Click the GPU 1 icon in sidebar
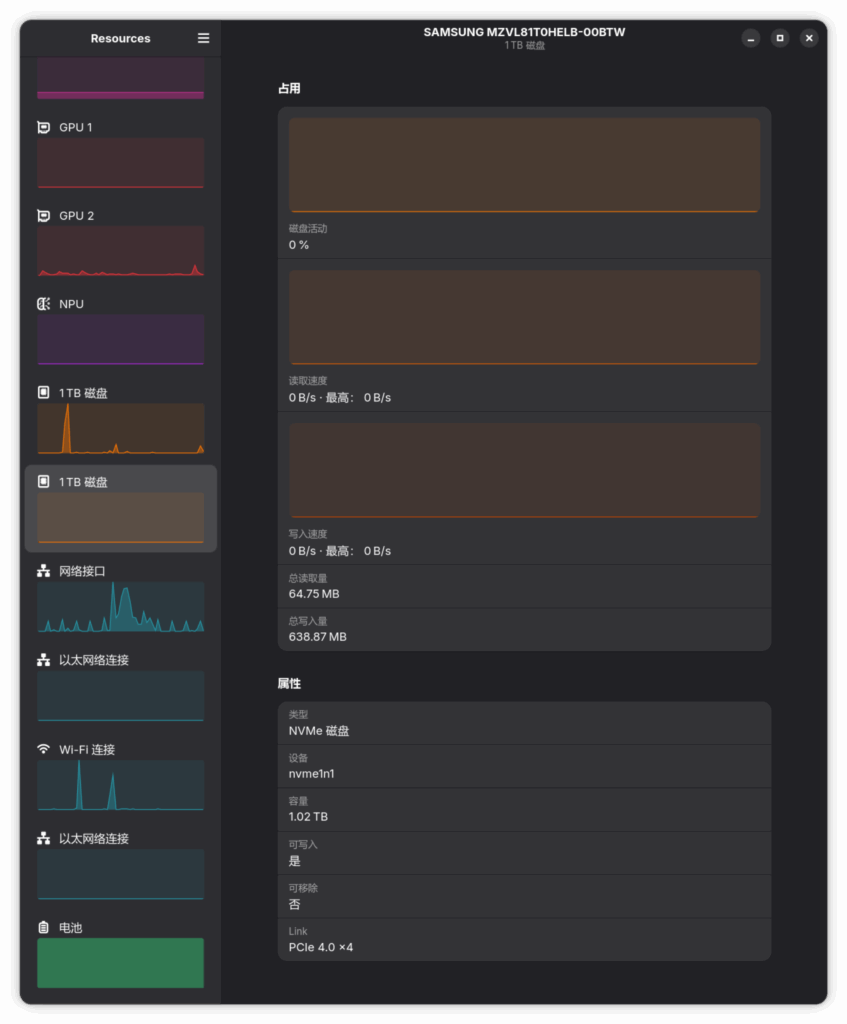This screenshot has width=847, height=1024. point(43,127)
